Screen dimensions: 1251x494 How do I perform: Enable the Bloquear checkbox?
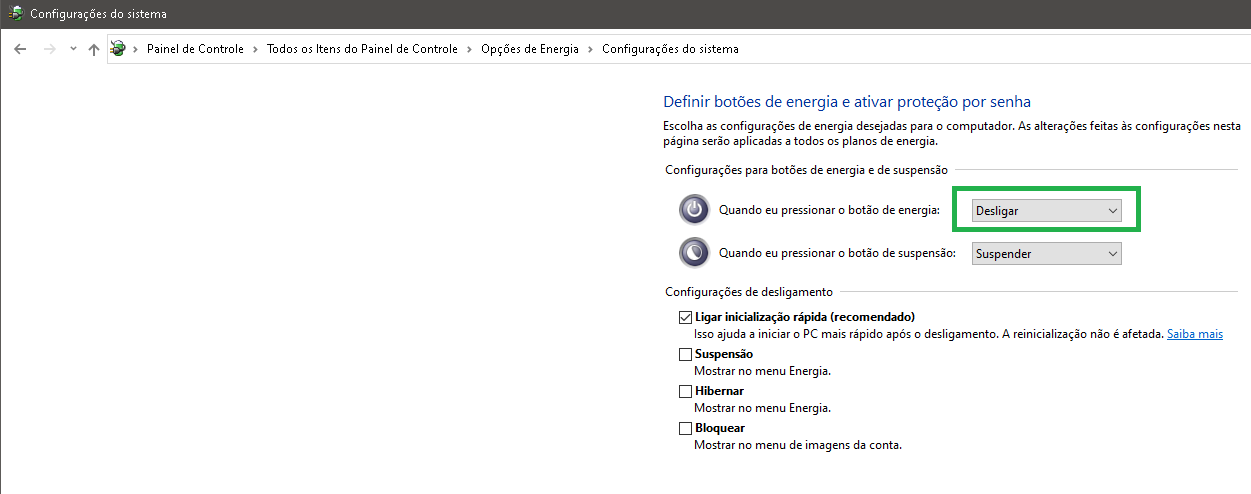click(685, 428)
